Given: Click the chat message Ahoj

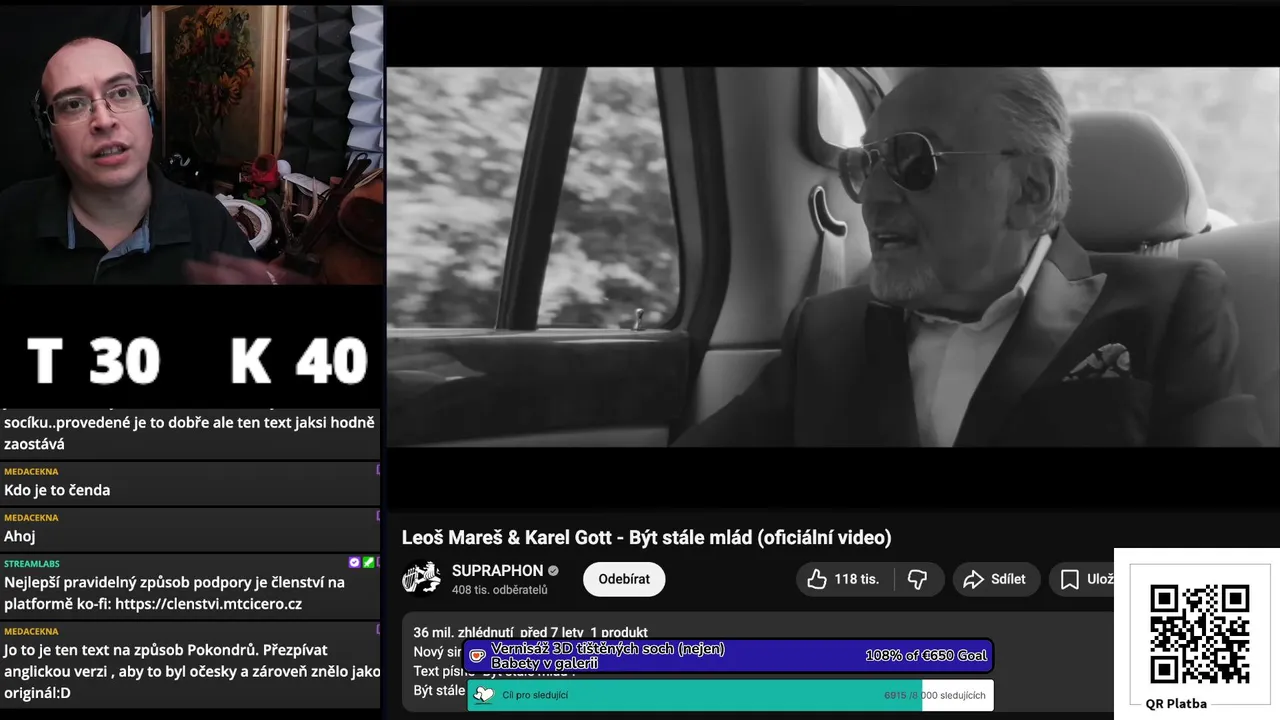Looking at the screenshot, I should coord(20,536).
